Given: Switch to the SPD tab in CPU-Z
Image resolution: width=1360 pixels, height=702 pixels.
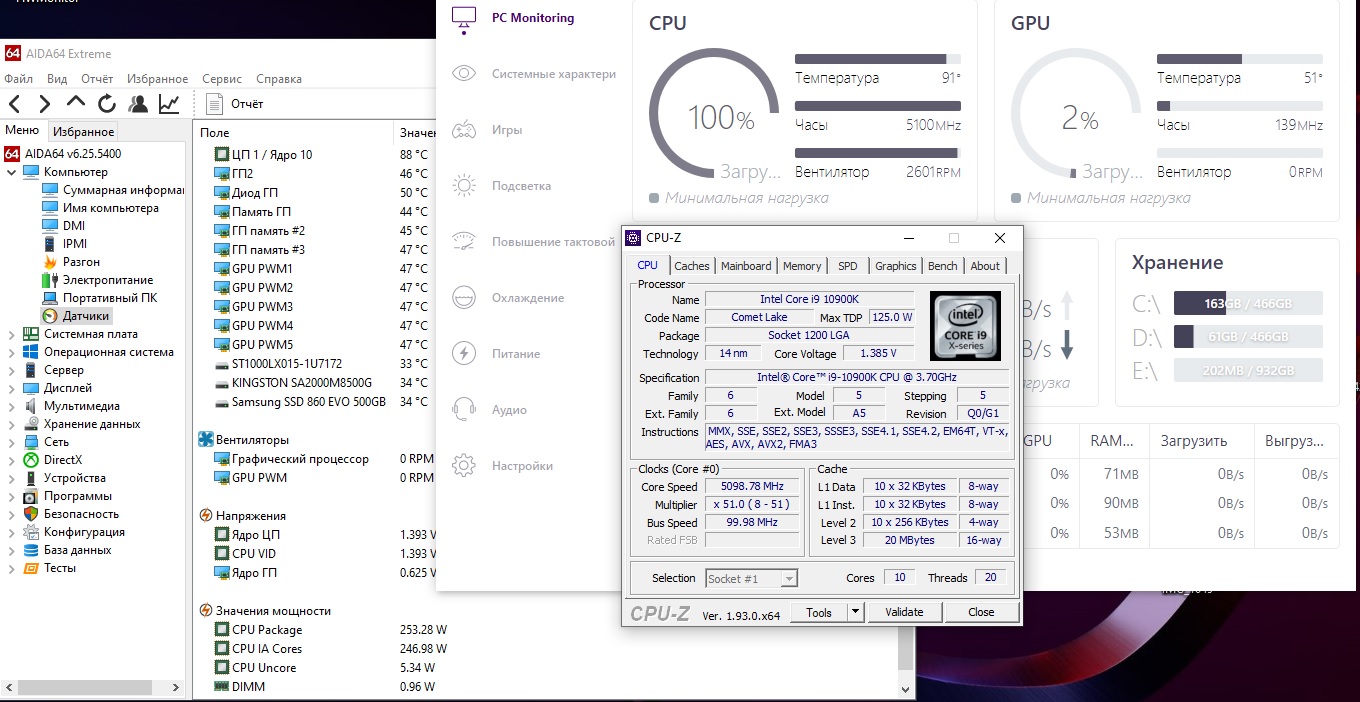Looking at the screenshot, I should pyautogui.click(x=847, y=266).
